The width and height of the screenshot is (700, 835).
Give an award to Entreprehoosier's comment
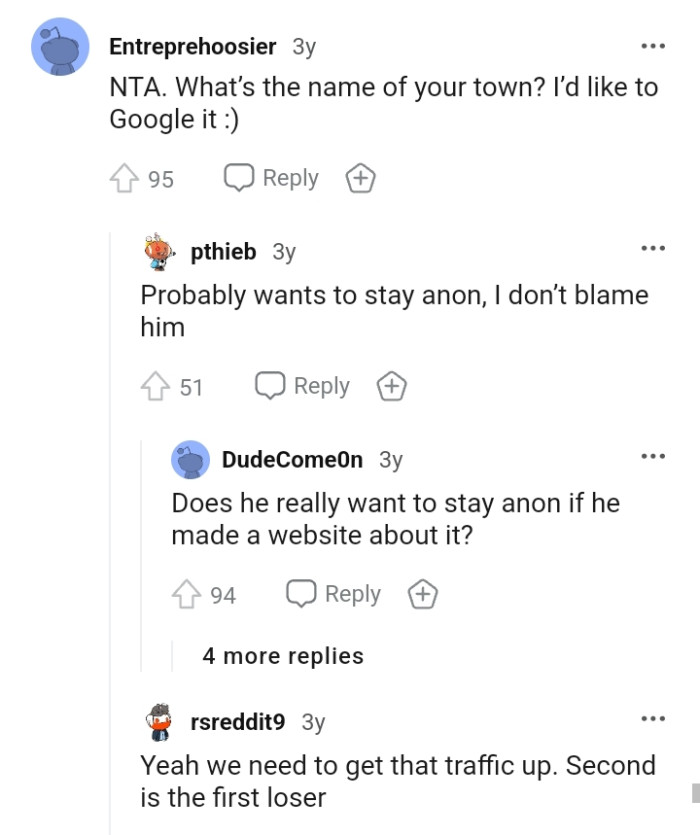tap(359, 178)
